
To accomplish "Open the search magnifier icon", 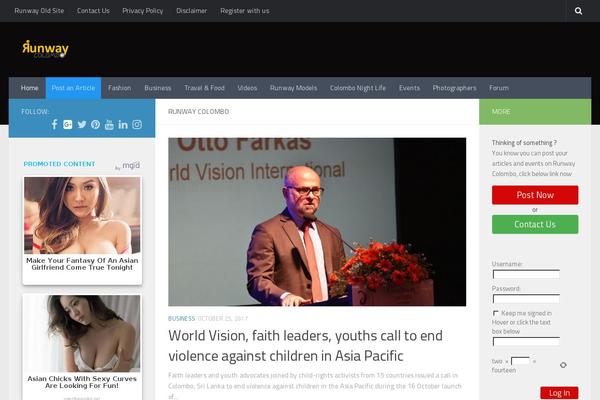I will click(x=578, y=11).
